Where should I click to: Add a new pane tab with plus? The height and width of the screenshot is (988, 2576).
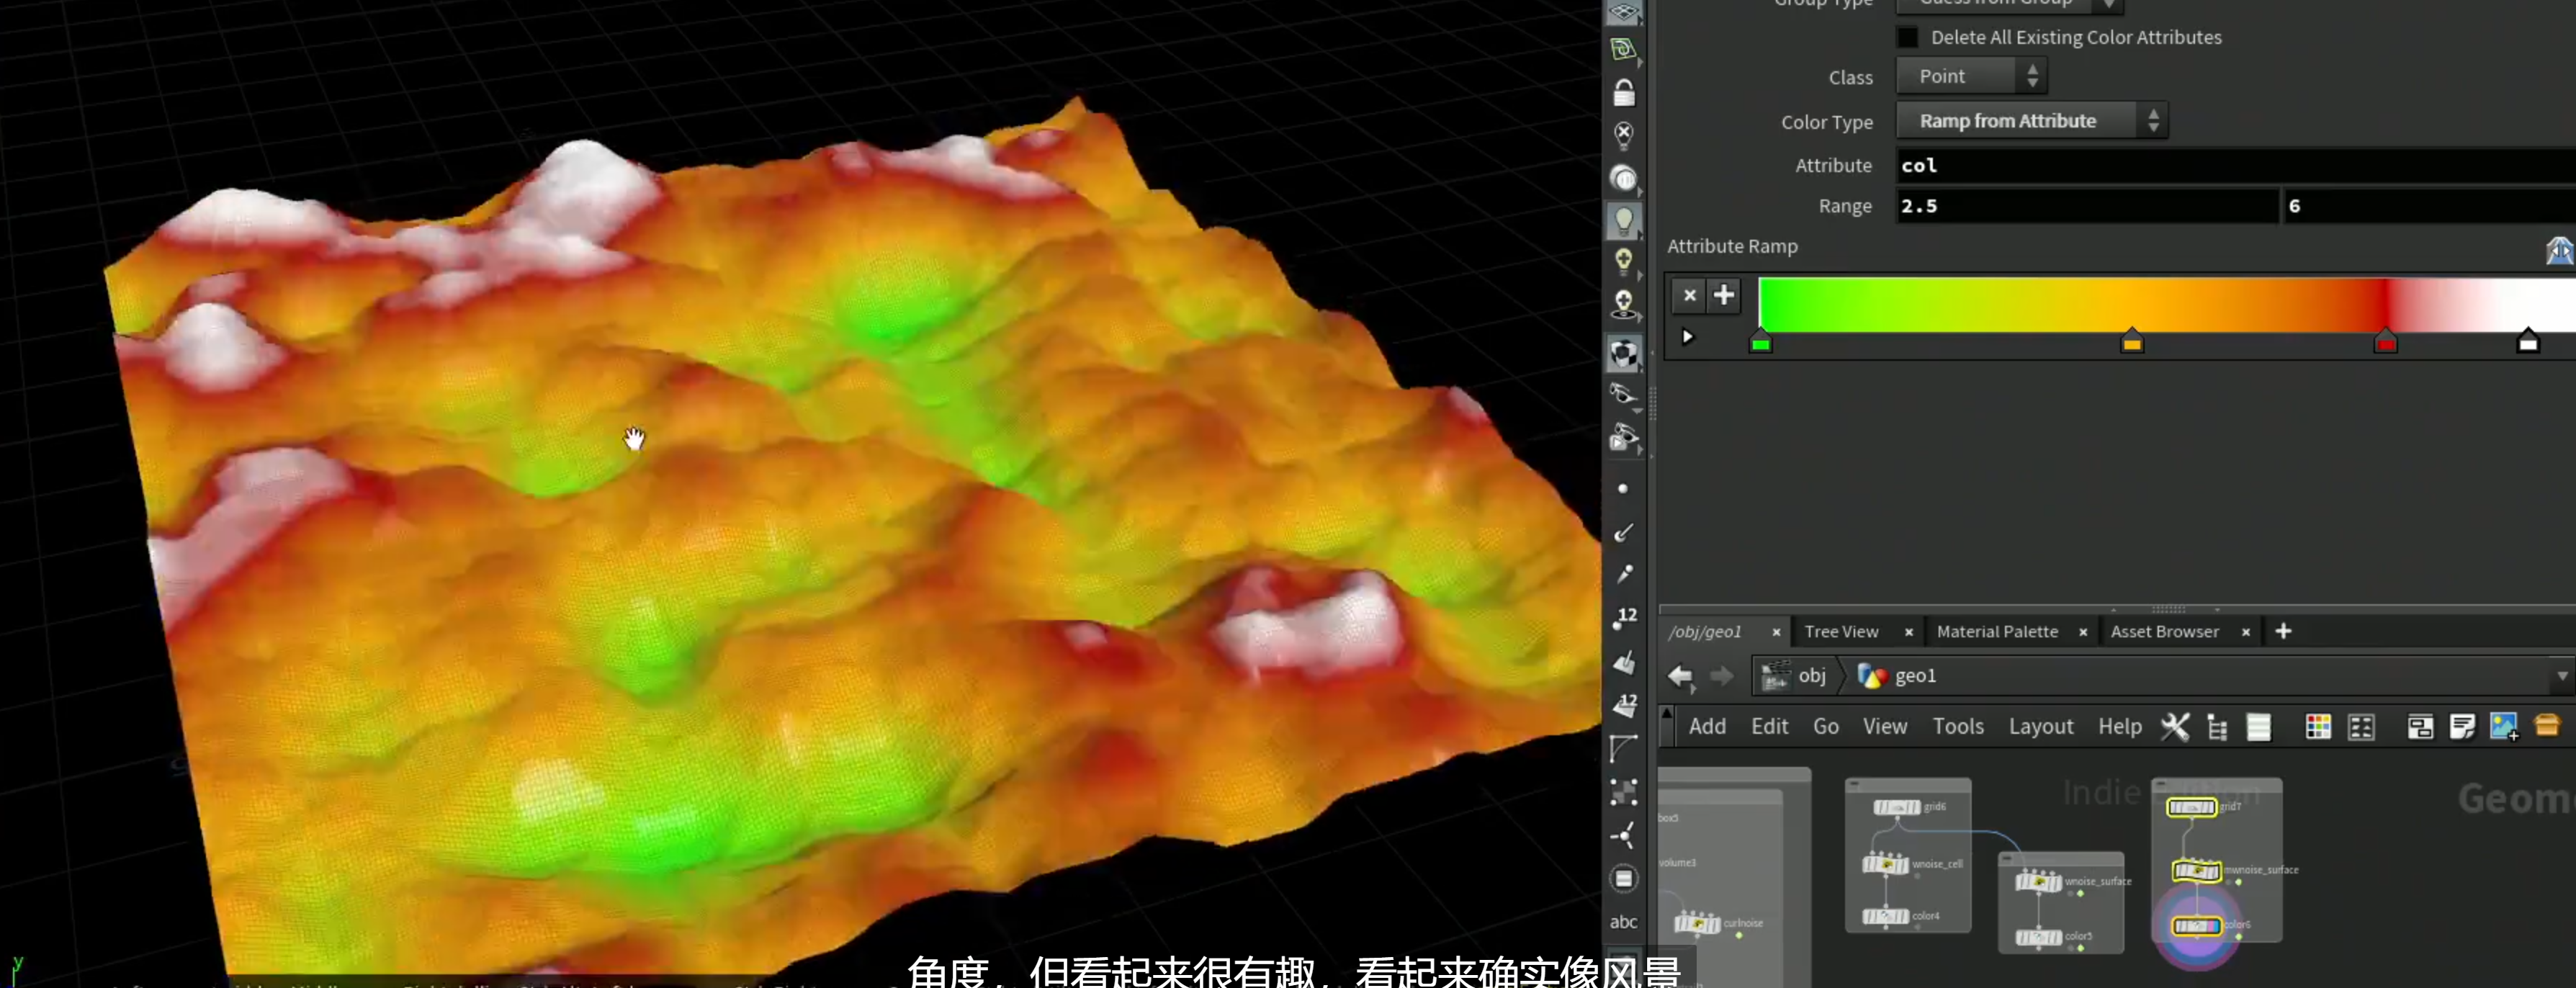pyautogui.click(x=2283, y=631)
